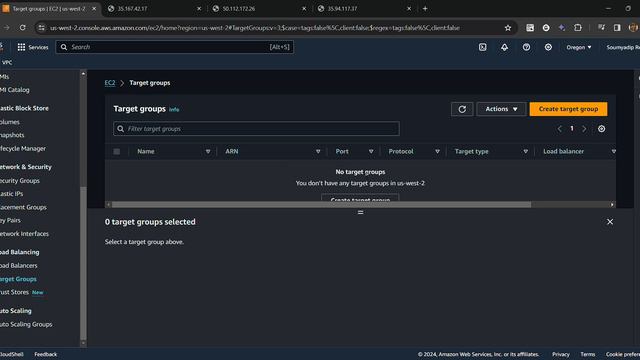640x360 pixels.
Task: Open Security Groups in the sidebar
Action: (x=20, y=181)
